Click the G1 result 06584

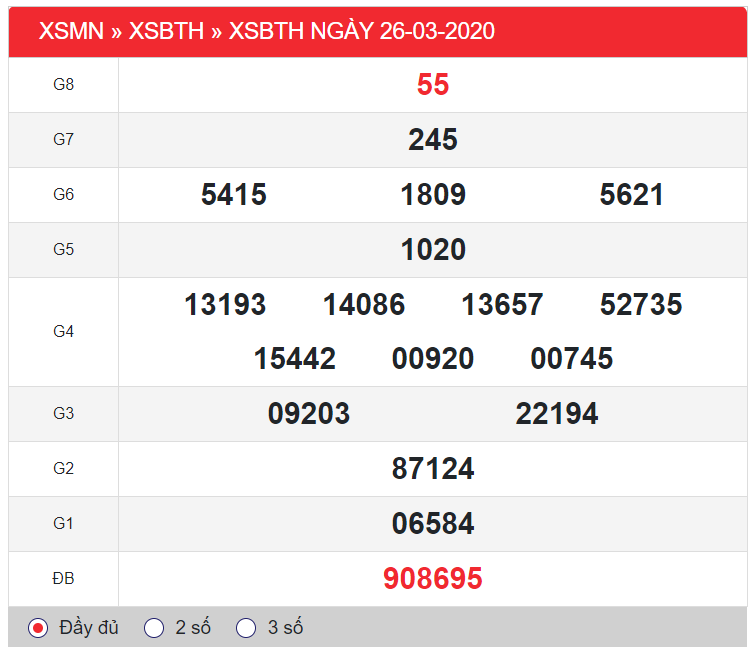[x=433, y=524]
